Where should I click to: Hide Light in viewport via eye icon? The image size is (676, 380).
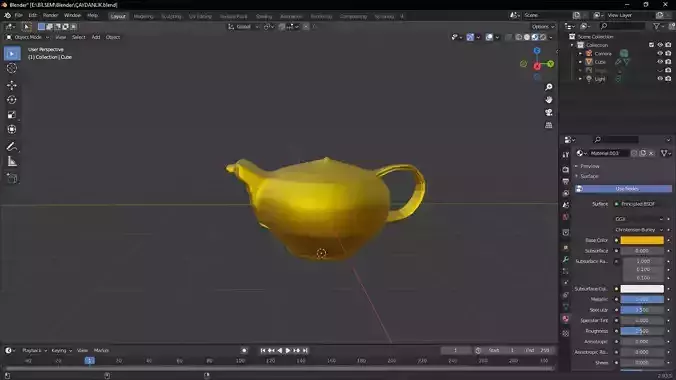(660, 79)
